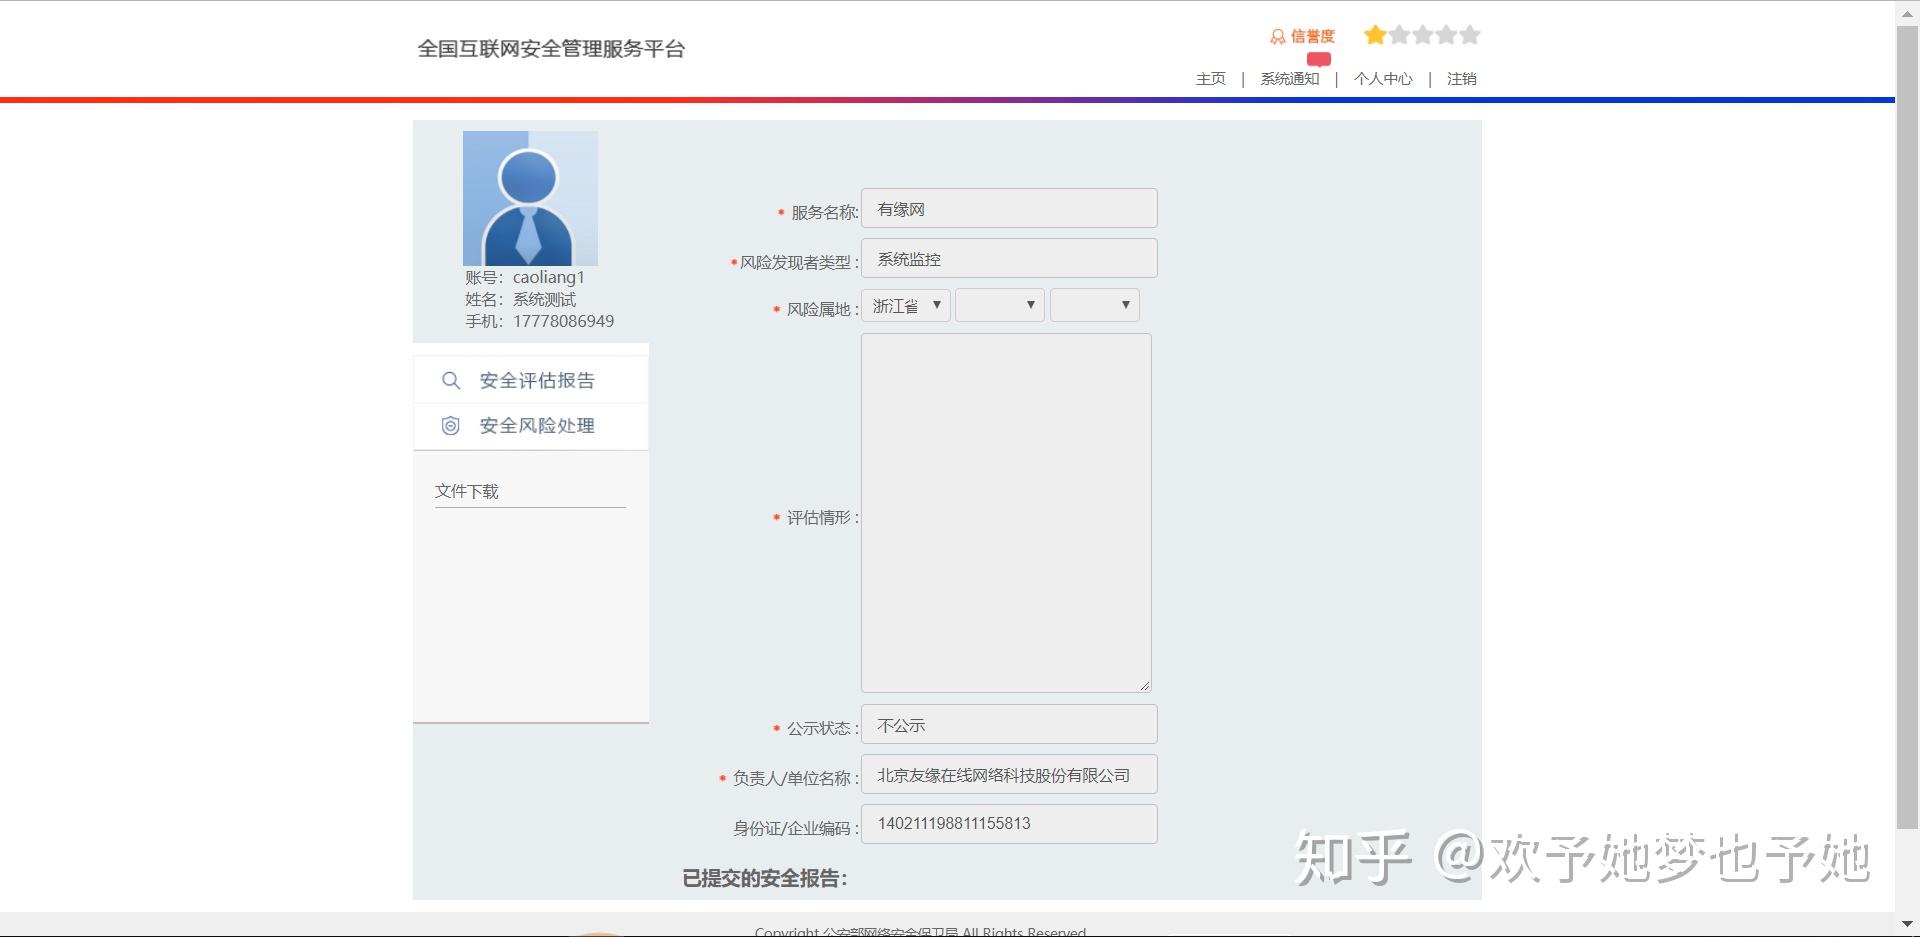The width and height of the screenshot is (1920, 937).
Task: Click the magnifier icon beside 安全评估报告
Action: (451, 381)
